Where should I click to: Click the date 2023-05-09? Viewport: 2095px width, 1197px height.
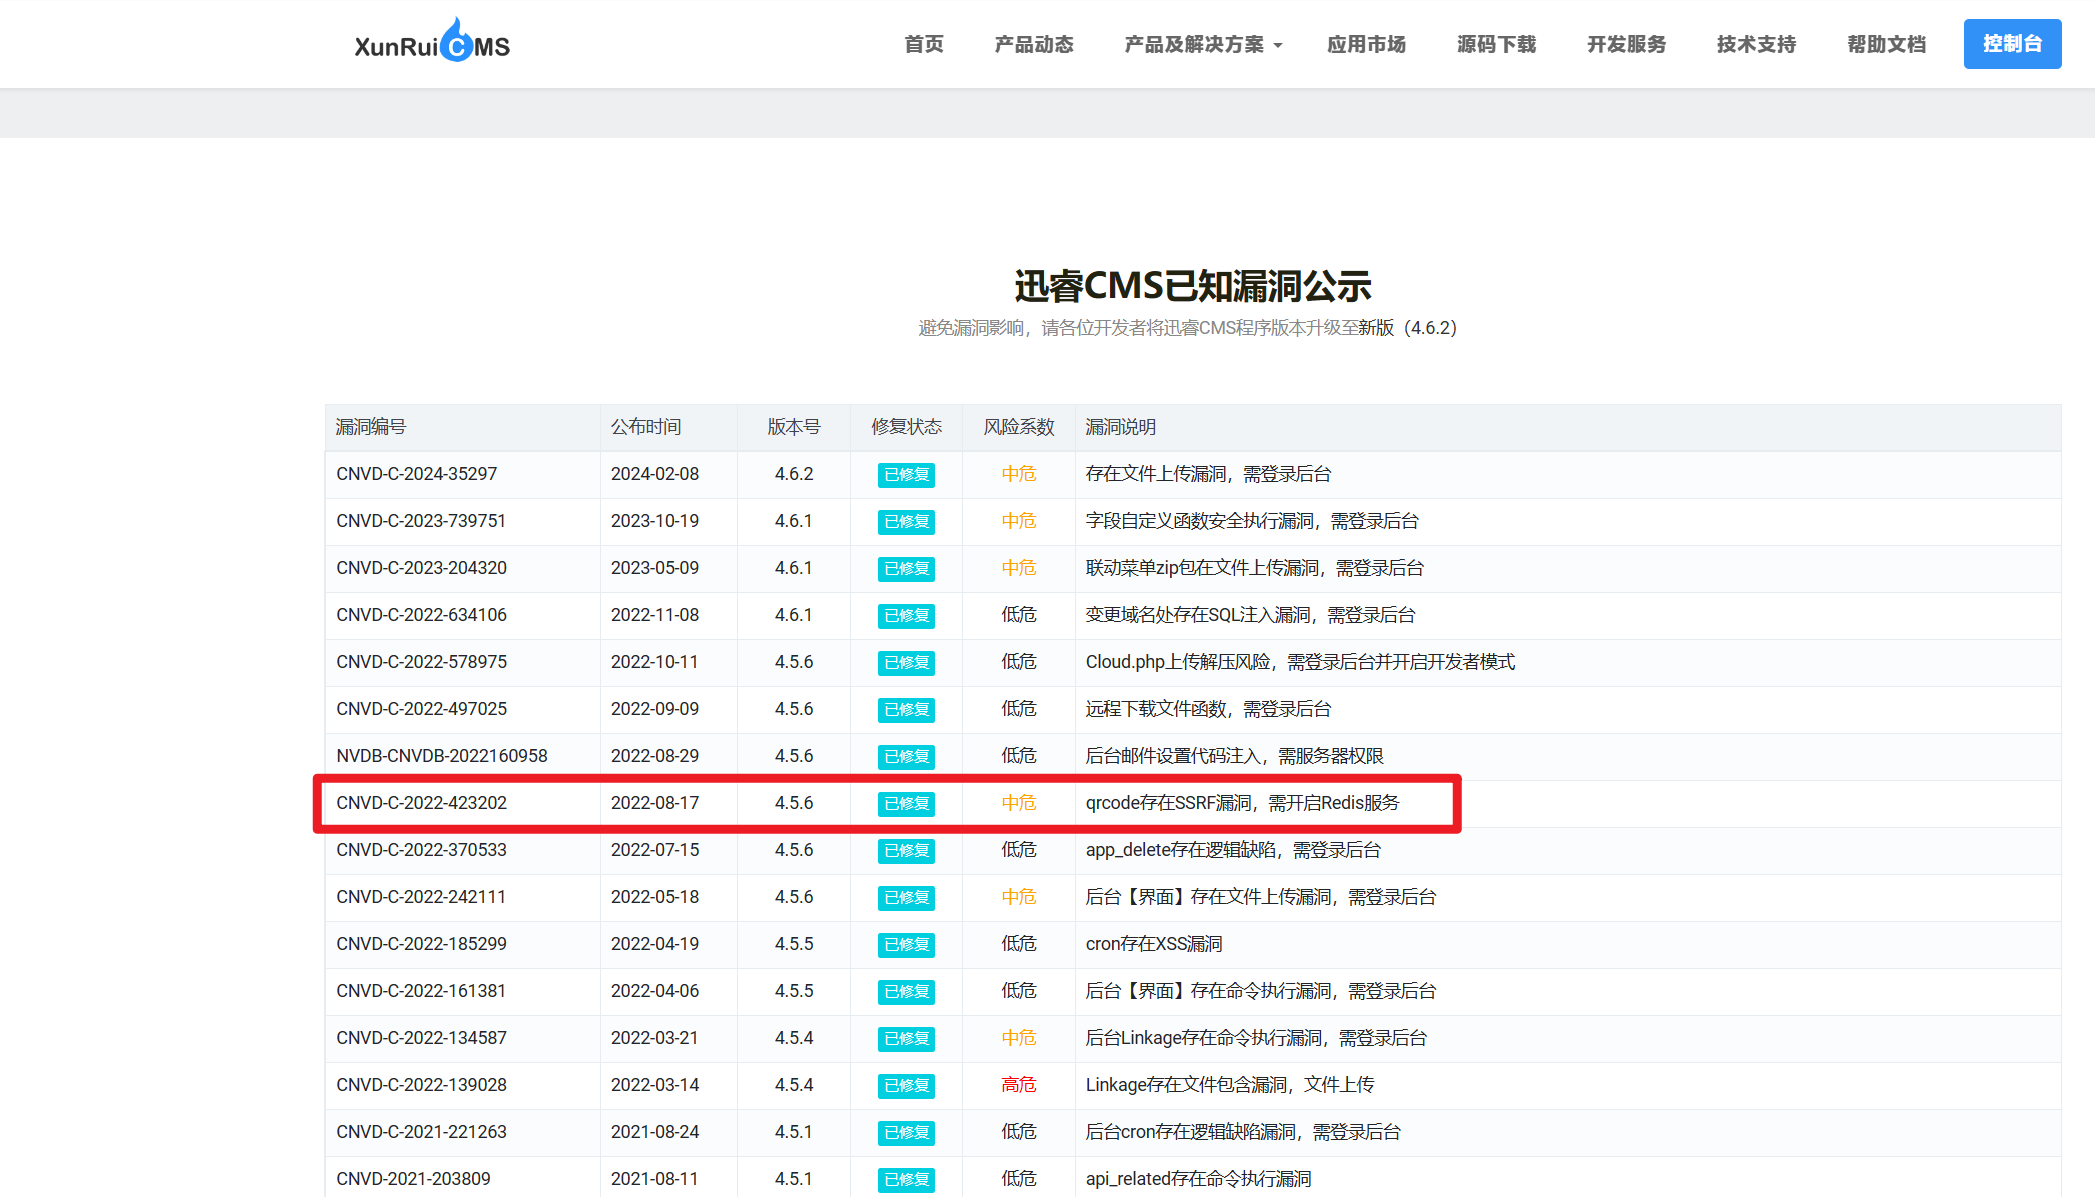pos(655,568)
